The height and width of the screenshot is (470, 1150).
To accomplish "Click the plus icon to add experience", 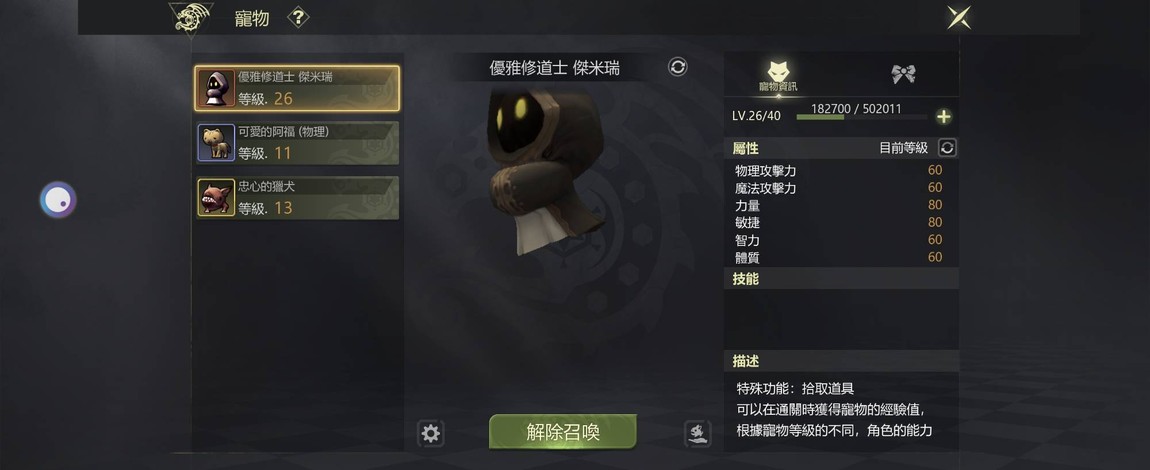I will click(943, 117).
